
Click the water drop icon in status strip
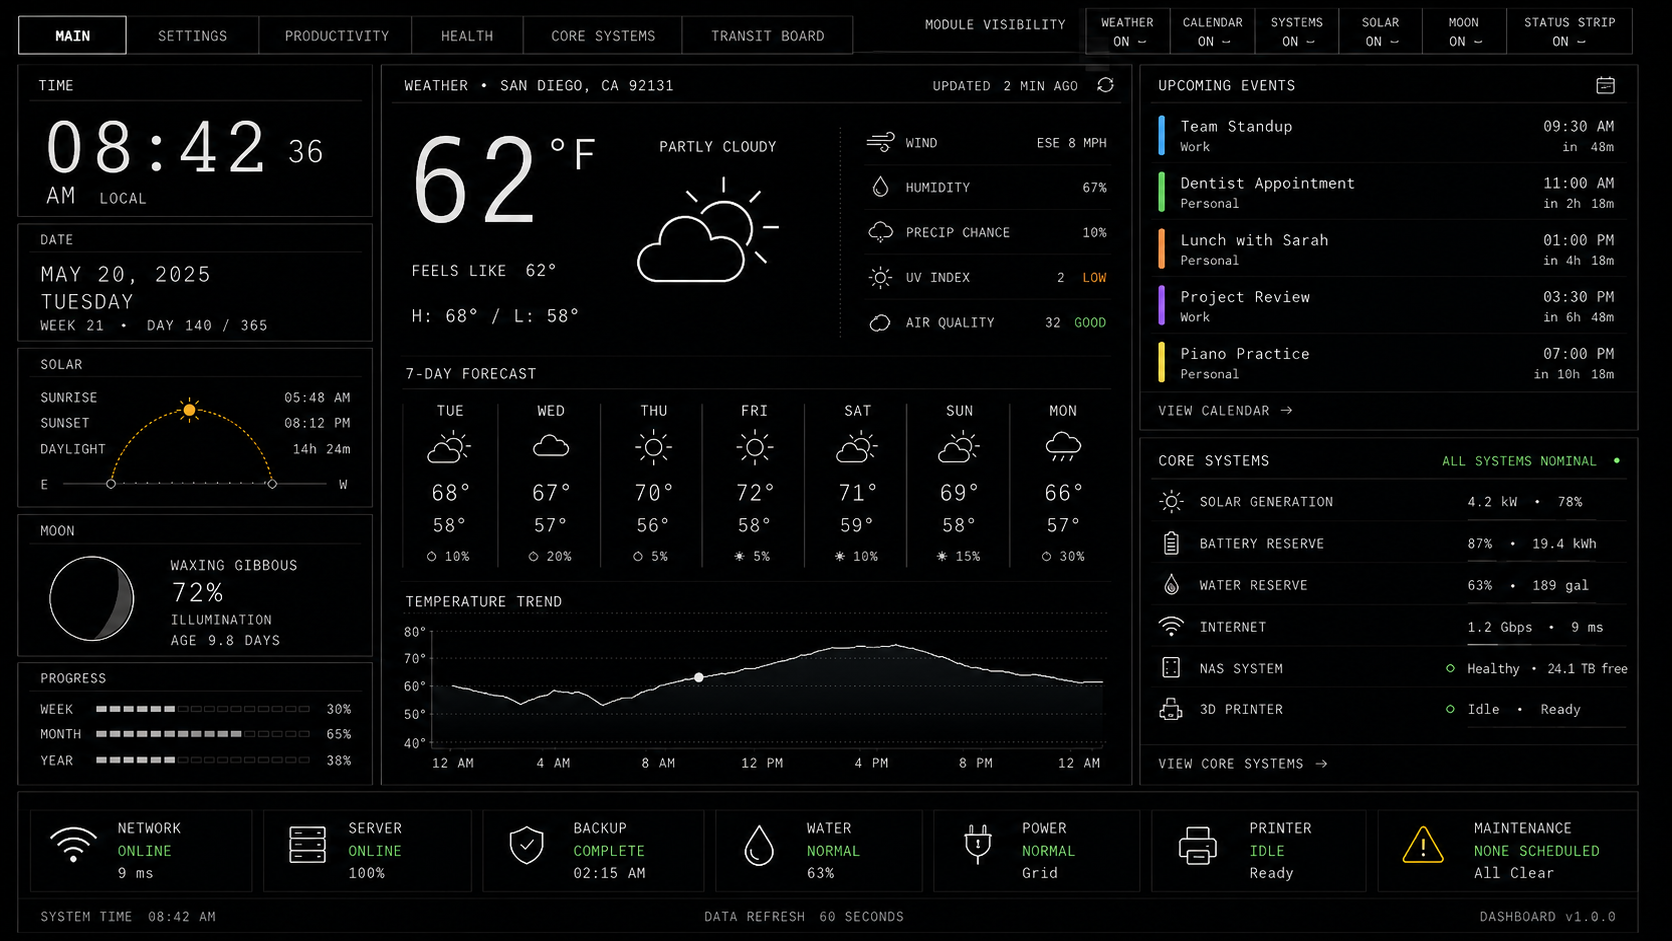pos(760,846)
